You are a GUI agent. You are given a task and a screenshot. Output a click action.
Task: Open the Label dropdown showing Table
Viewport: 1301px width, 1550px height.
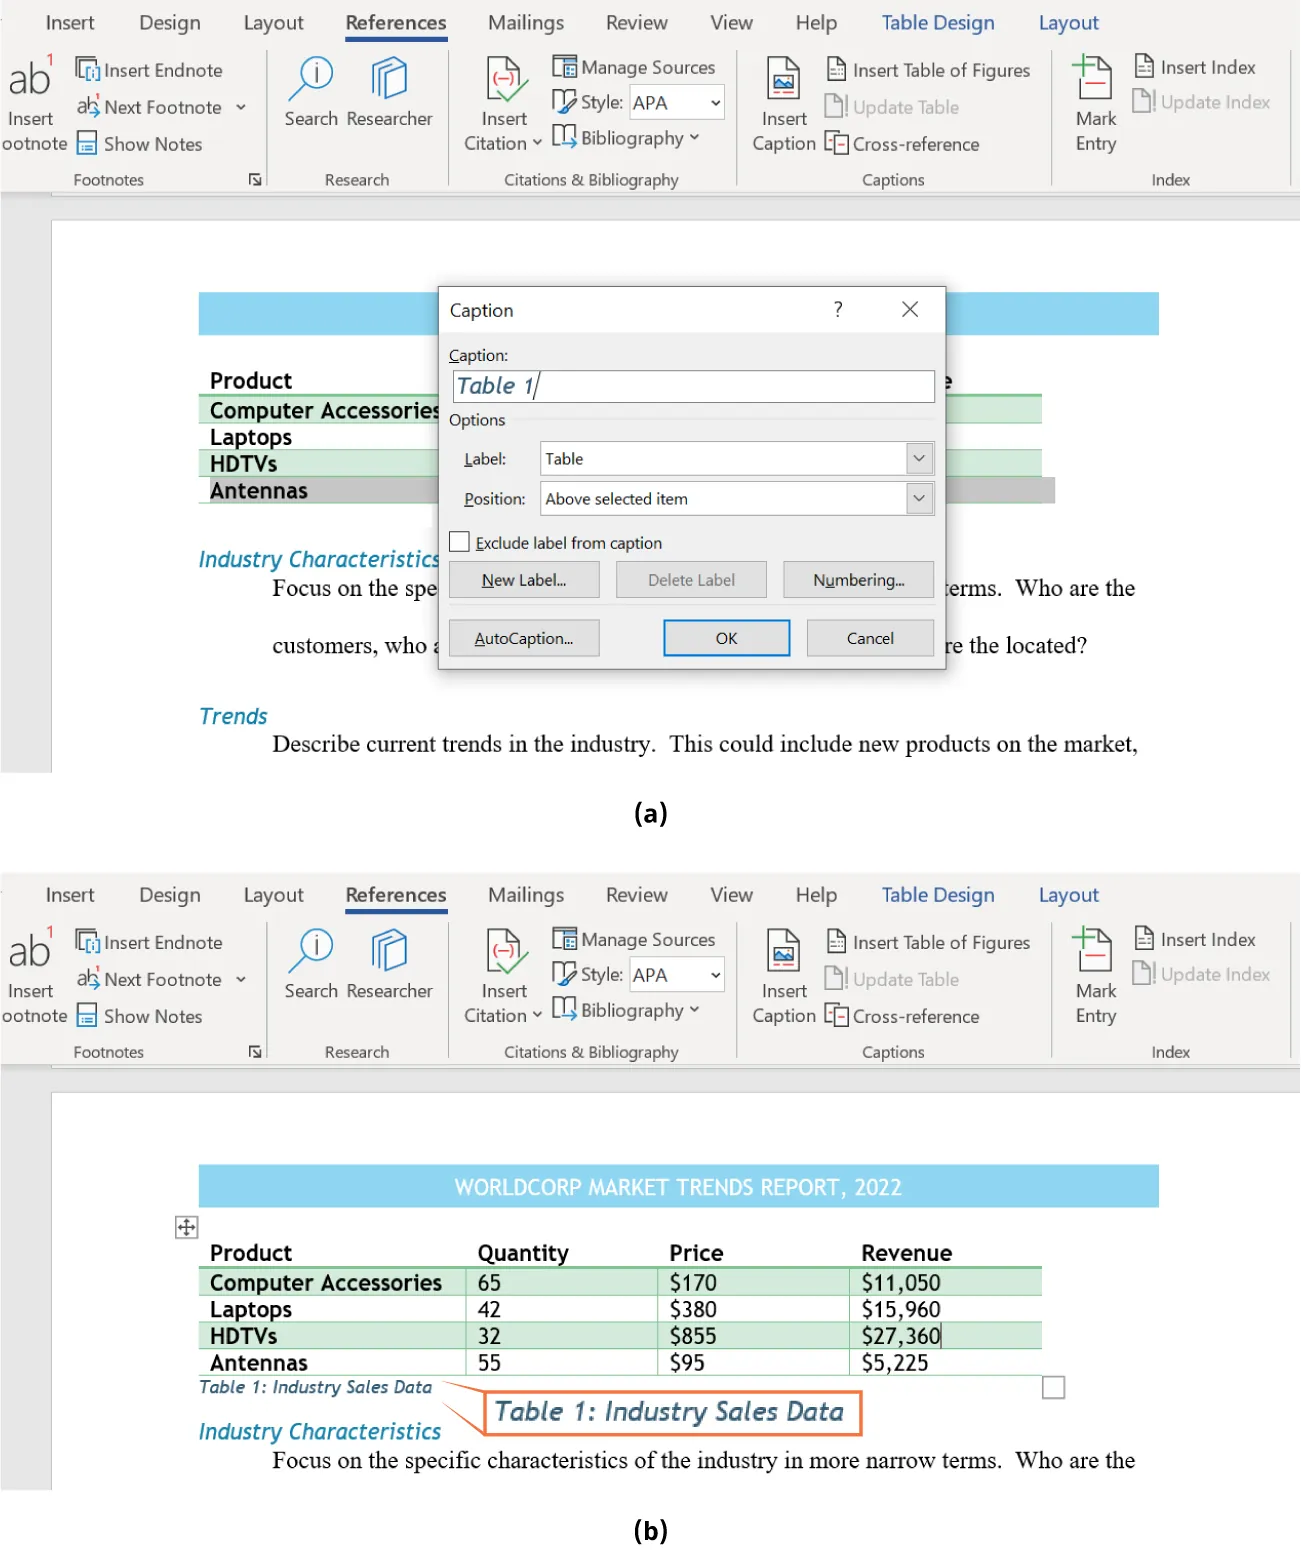(918, 458)
